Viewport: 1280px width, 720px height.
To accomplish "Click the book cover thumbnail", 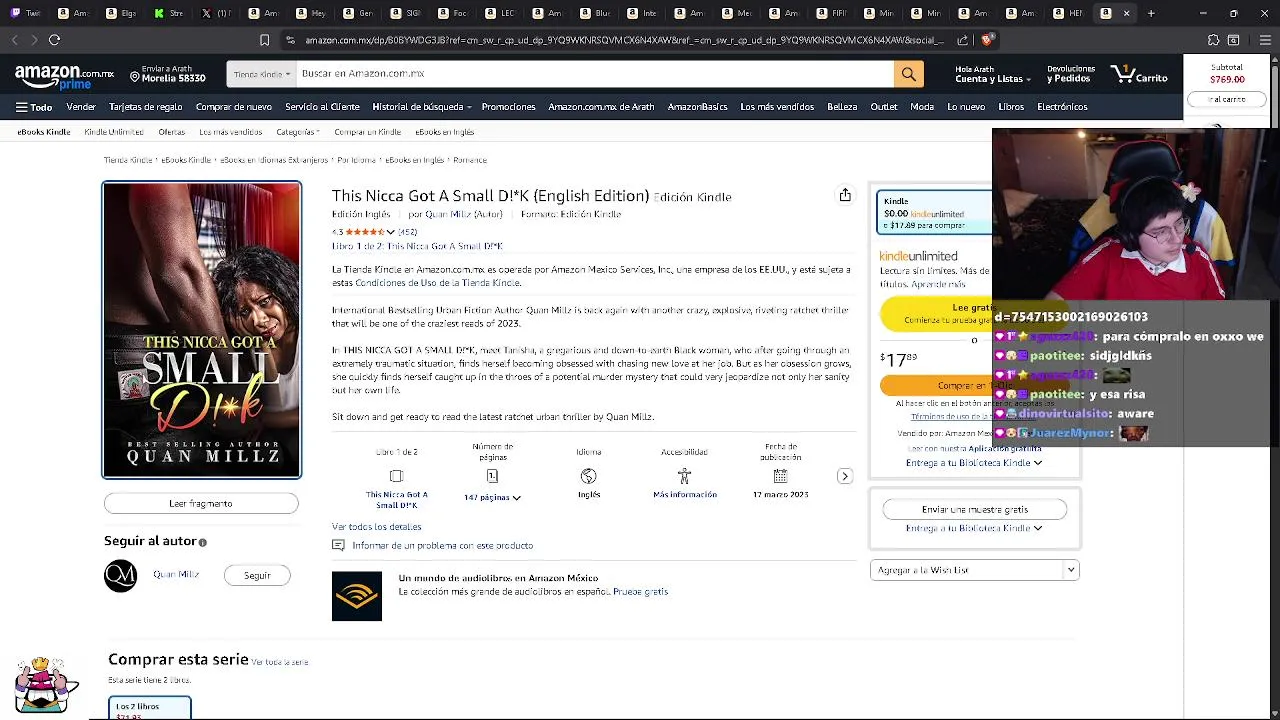I will pyautogui.click(x=201, y=330).
